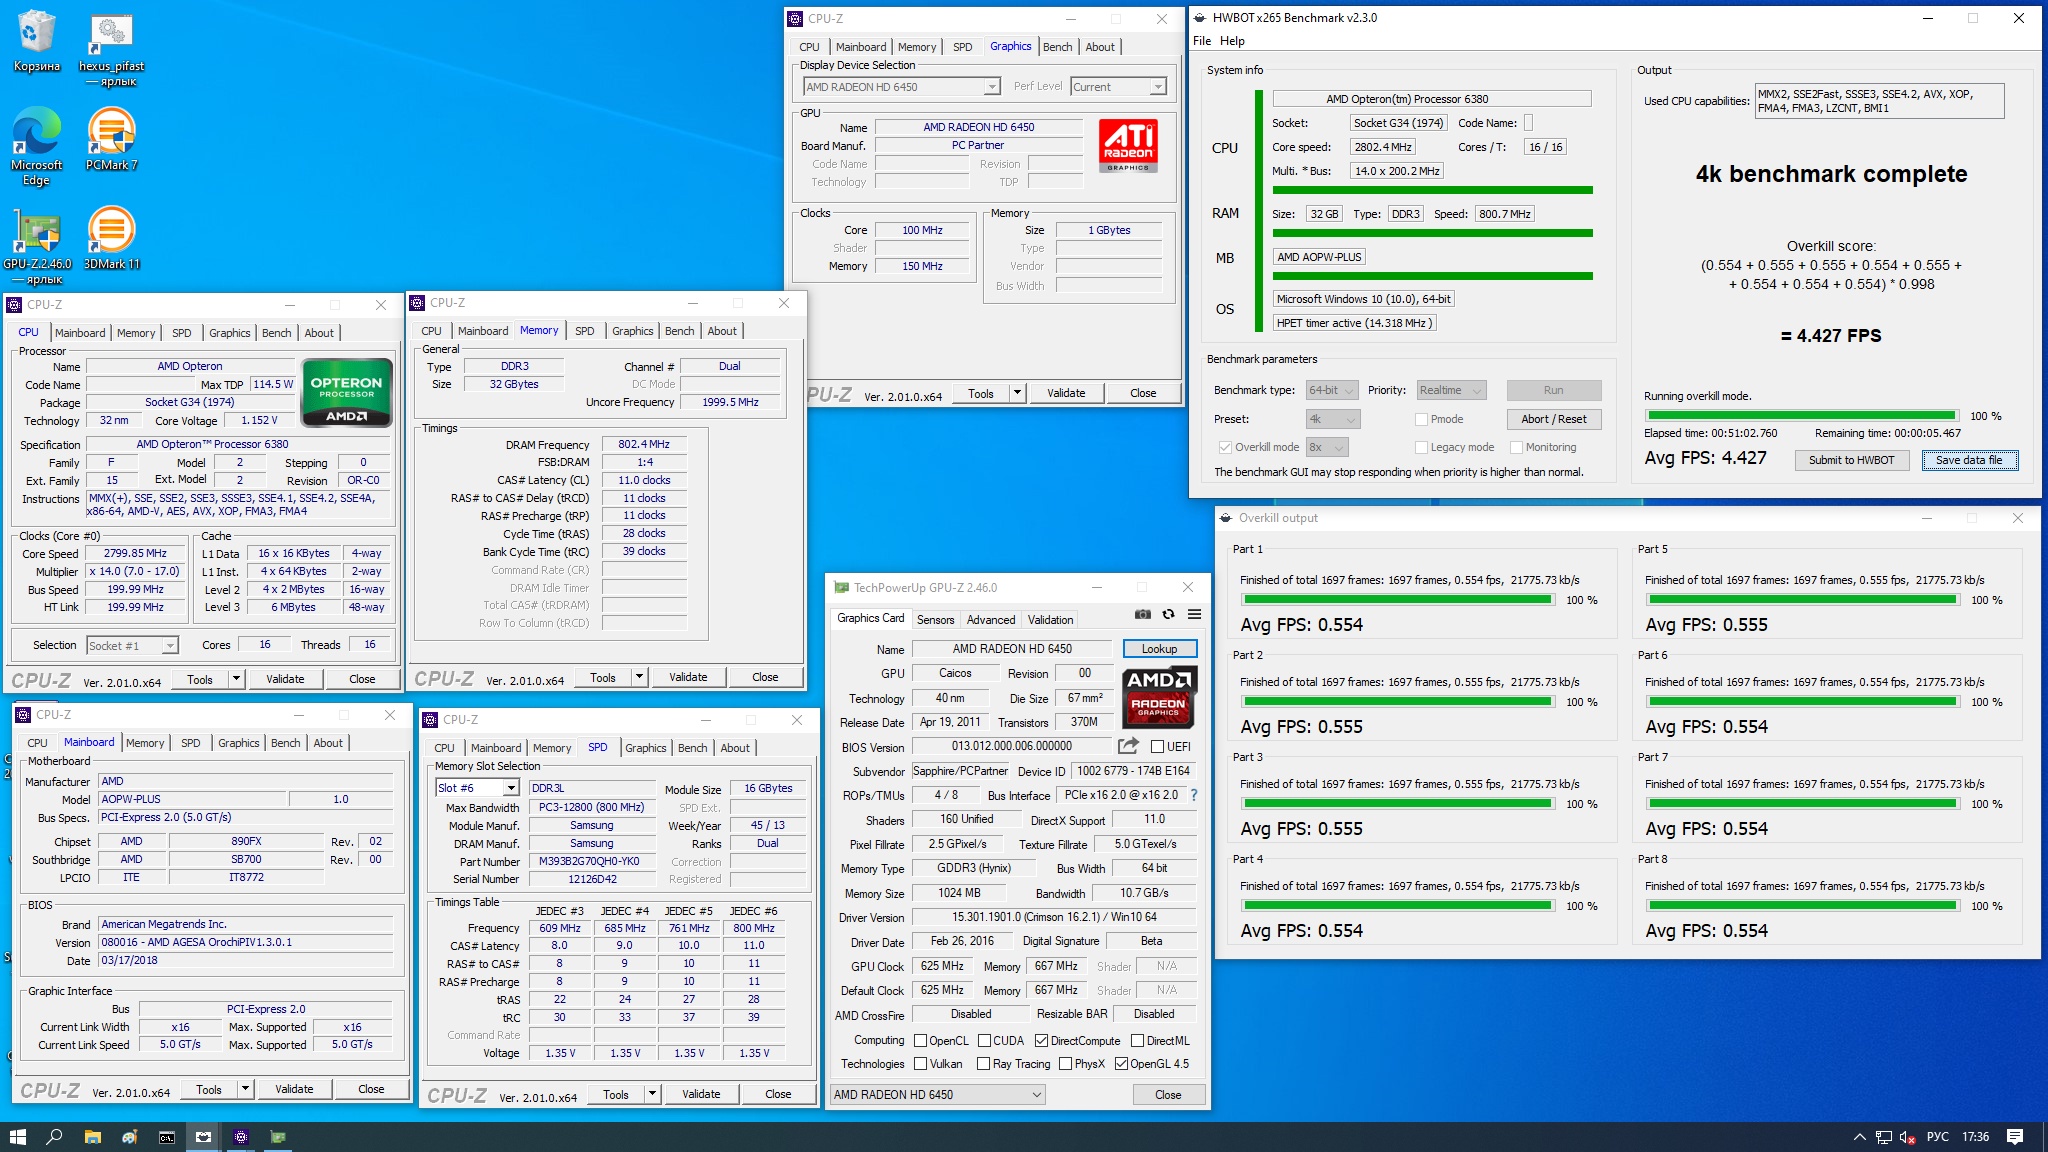Click the ATI Radeon logo in CPU-Z Graphics

coord(1128,146)
